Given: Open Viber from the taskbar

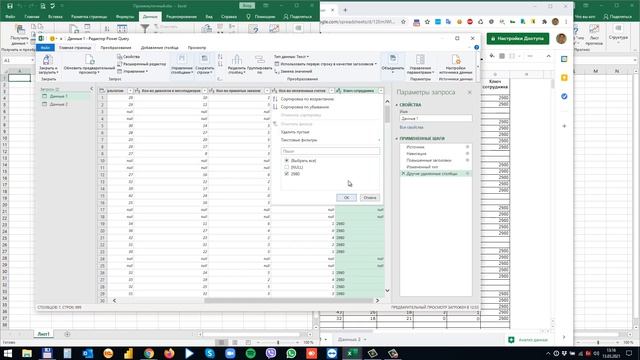Looking at the screenshot, I should [x=271, y=353].
